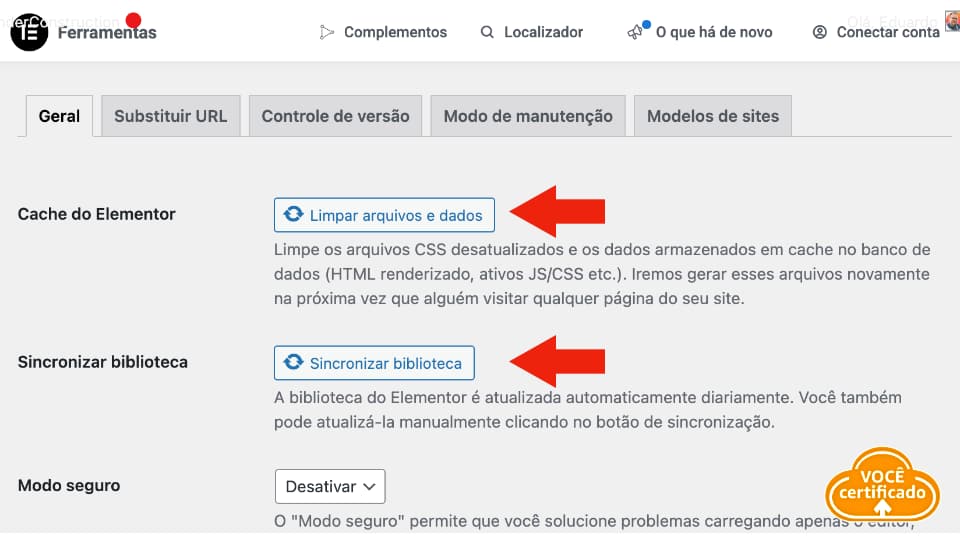Click the Ferramentas page title
The height and width of the screenshot is (540, 960).
pos(107,32)
